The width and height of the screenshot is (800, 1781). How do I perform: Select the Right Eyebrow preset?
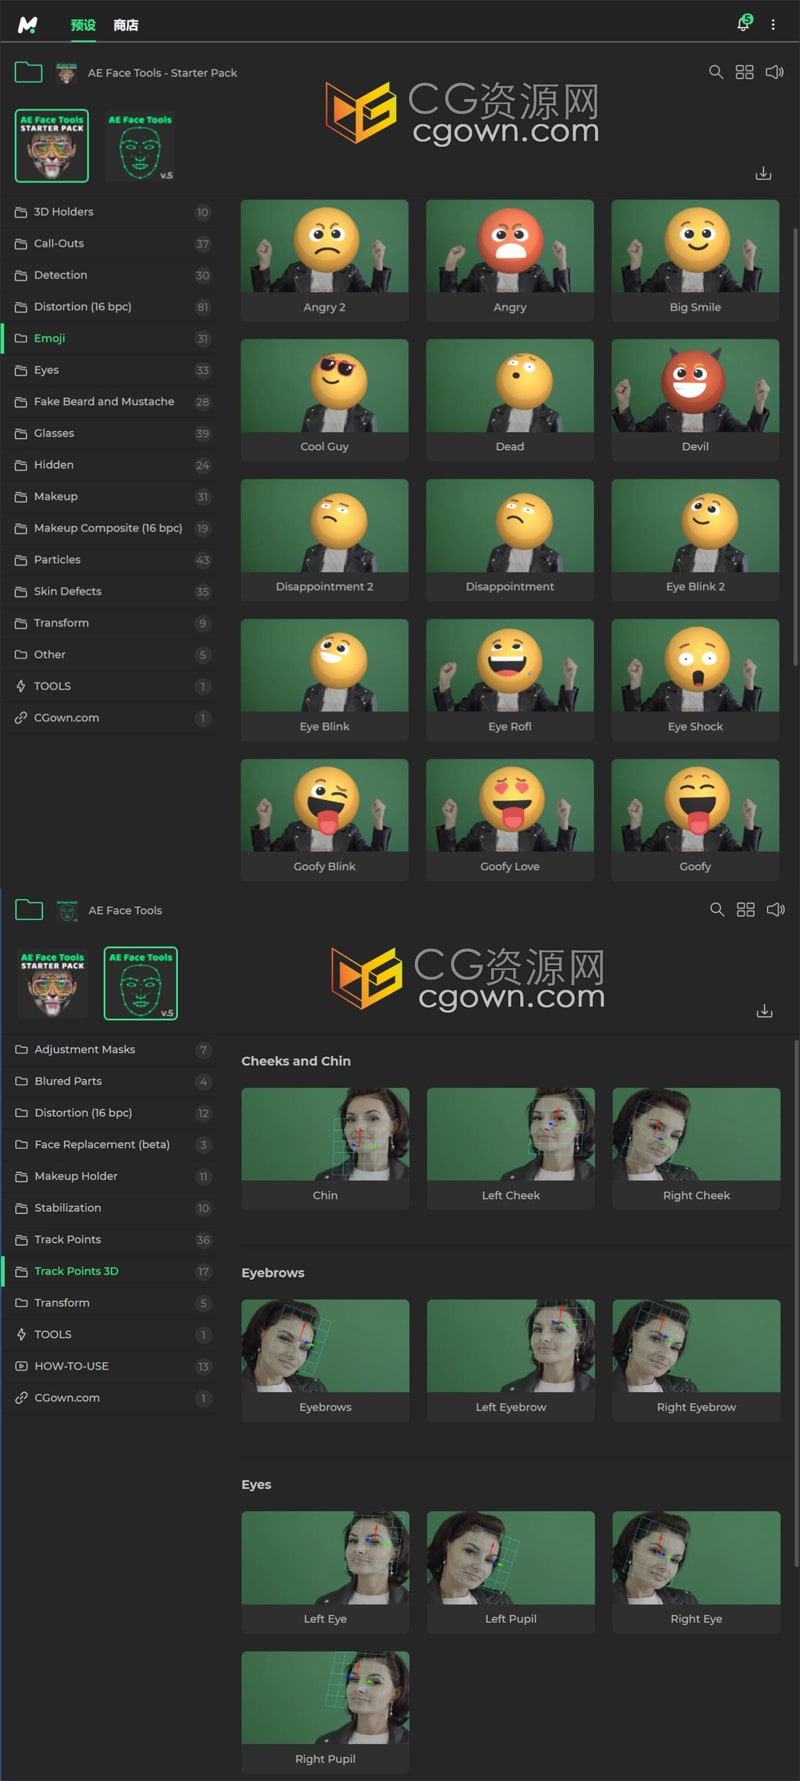point(696,1361)
